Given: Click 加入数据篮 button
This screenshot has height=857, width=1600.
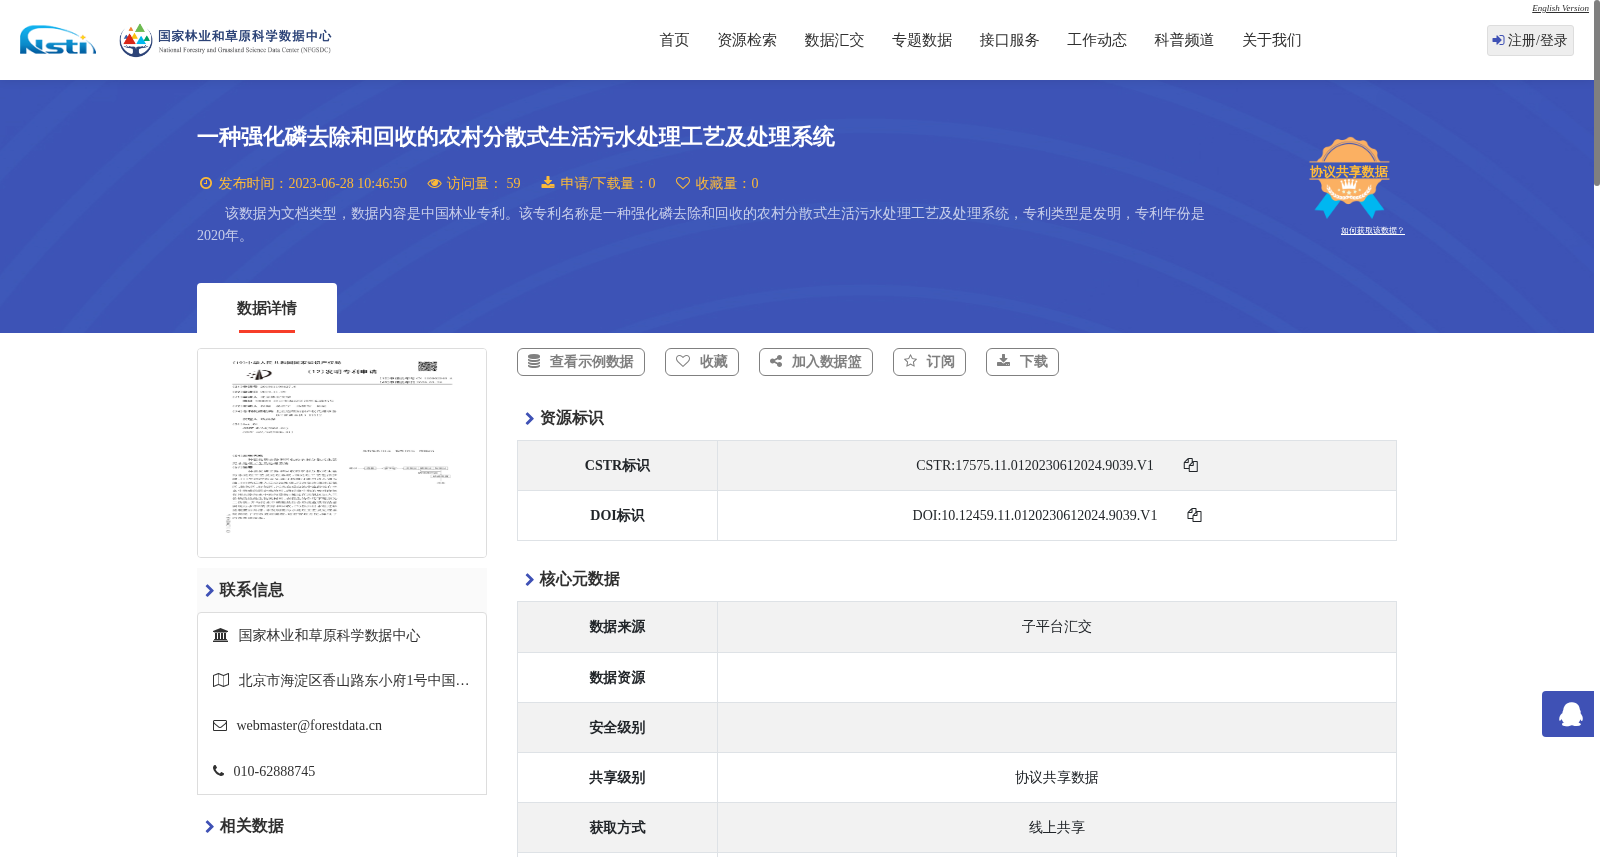Looking at the screenshot, I should coord(816,362).
